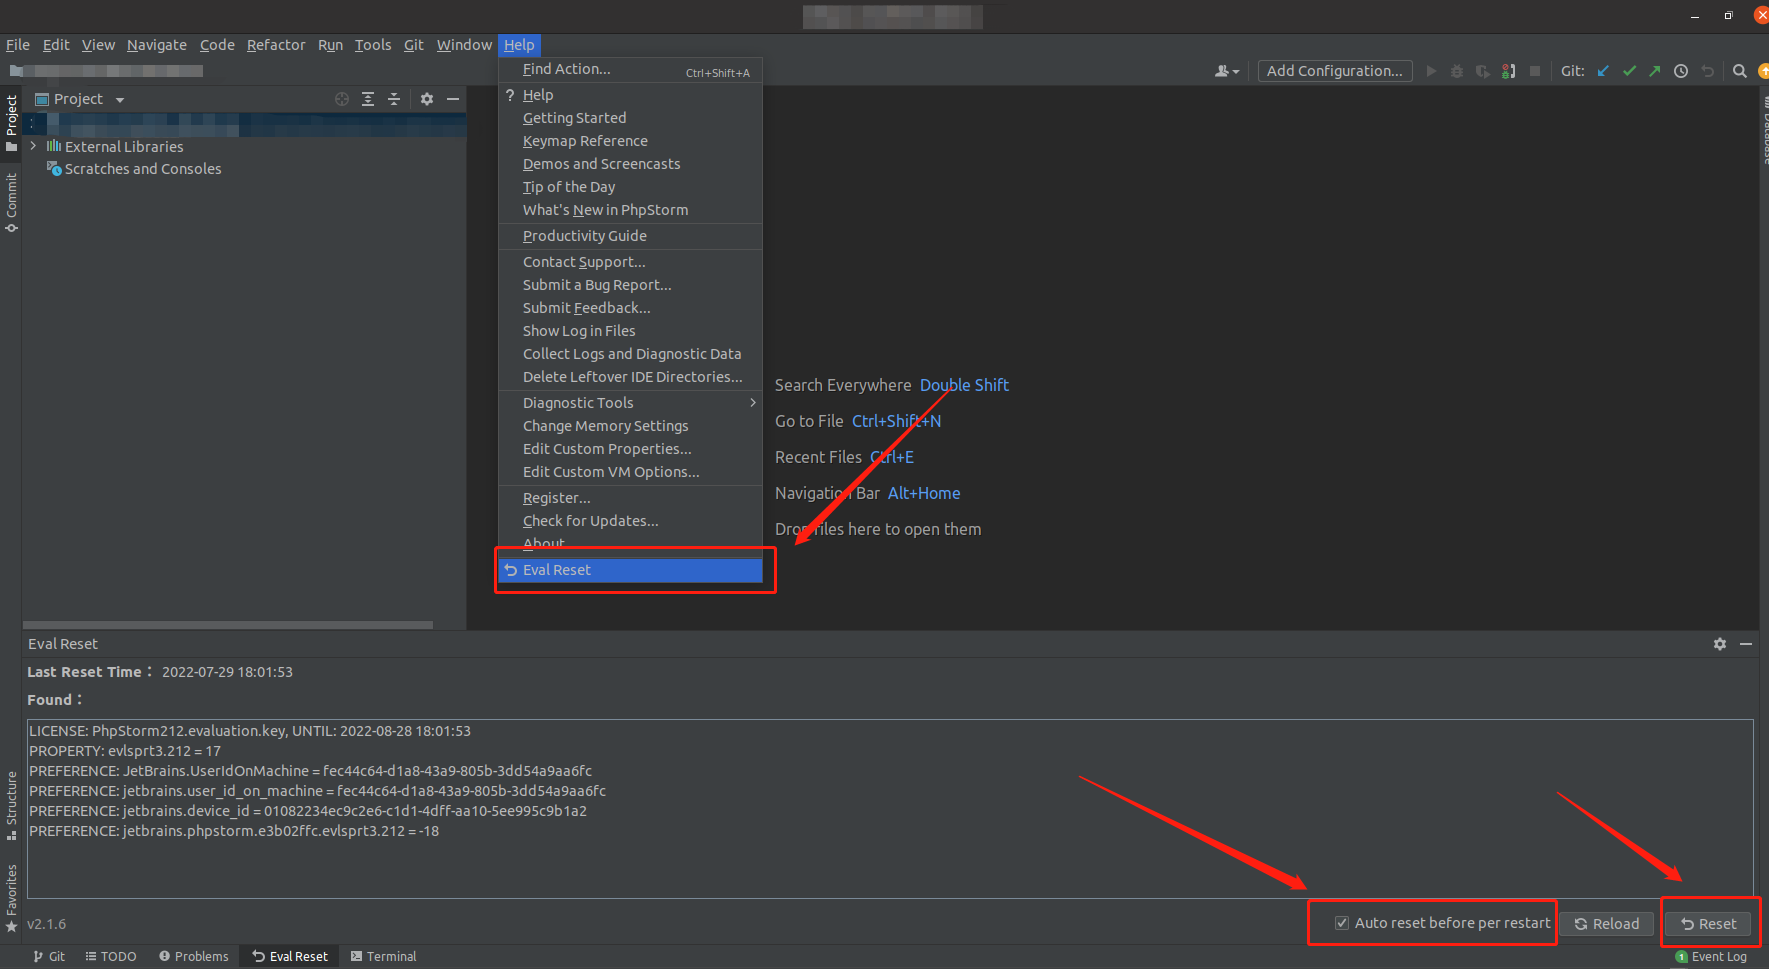Viewport: 1769px width, 969px height.
Task: Click the Run with Coverage icon
Action: 1483,71
